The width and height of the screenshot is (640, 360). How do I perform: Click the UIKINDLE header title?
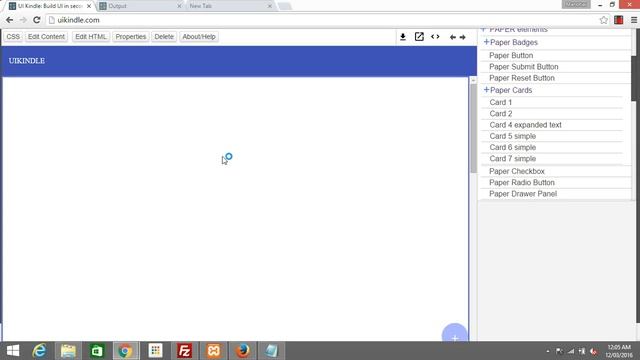point(27,61)
